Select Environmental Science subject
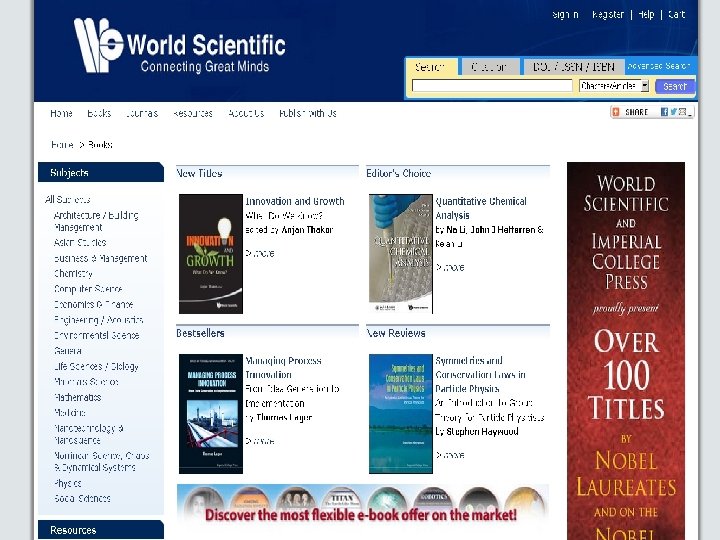 coord(96,336)
